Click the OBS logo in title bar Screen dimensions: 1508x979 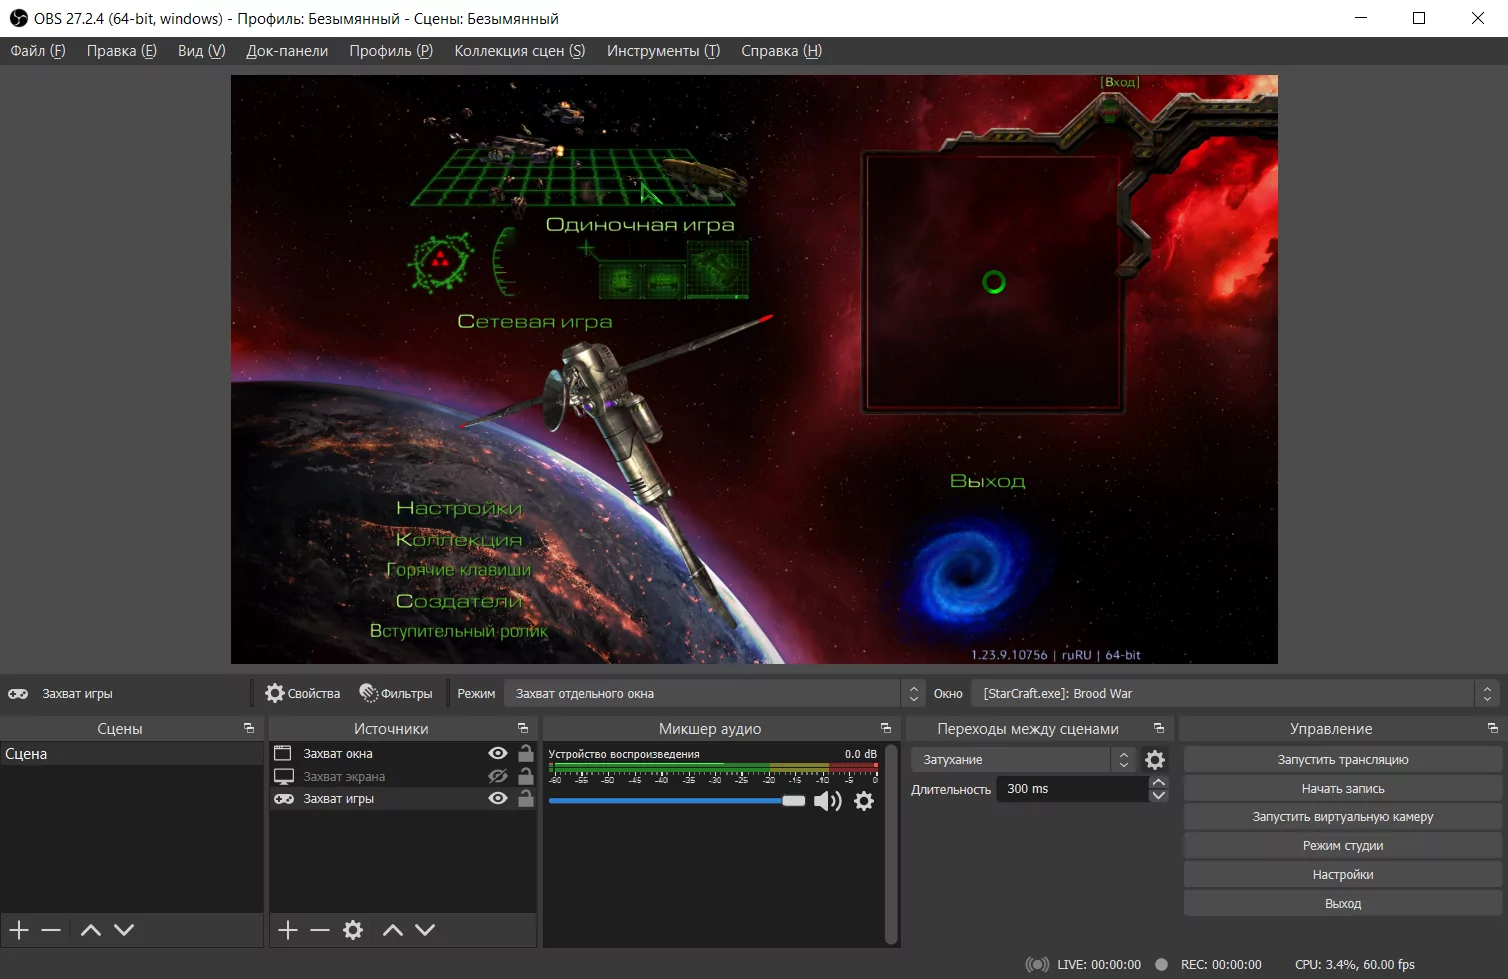[x=18, y=18]
